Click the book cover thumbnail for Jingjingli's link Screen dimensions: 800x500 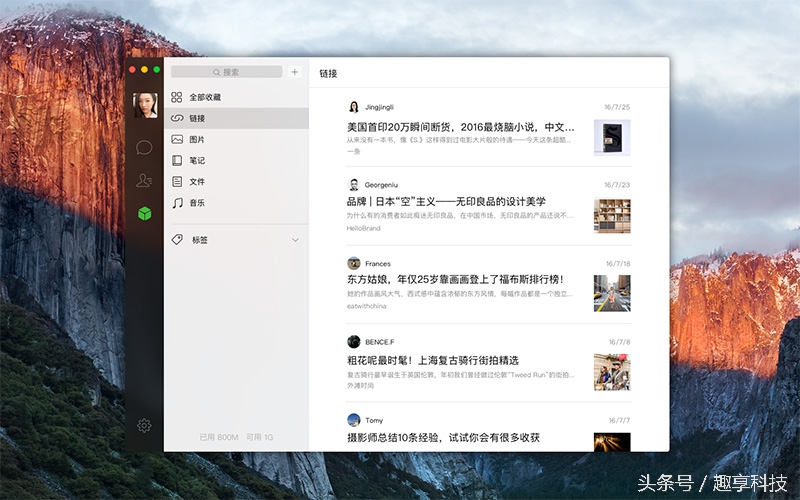pos(612,138)
